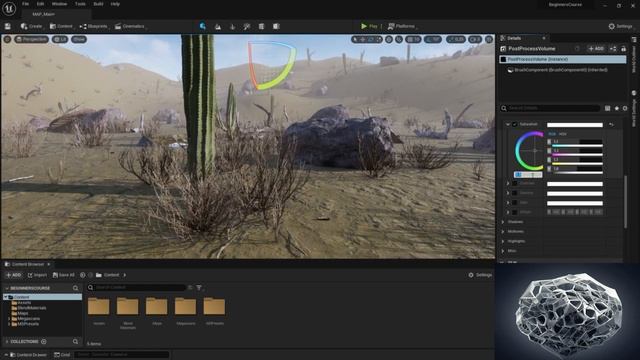This screenshot has height=360, width=640.
Task: Expand the Midtones section
Action: tap(503, 231)
